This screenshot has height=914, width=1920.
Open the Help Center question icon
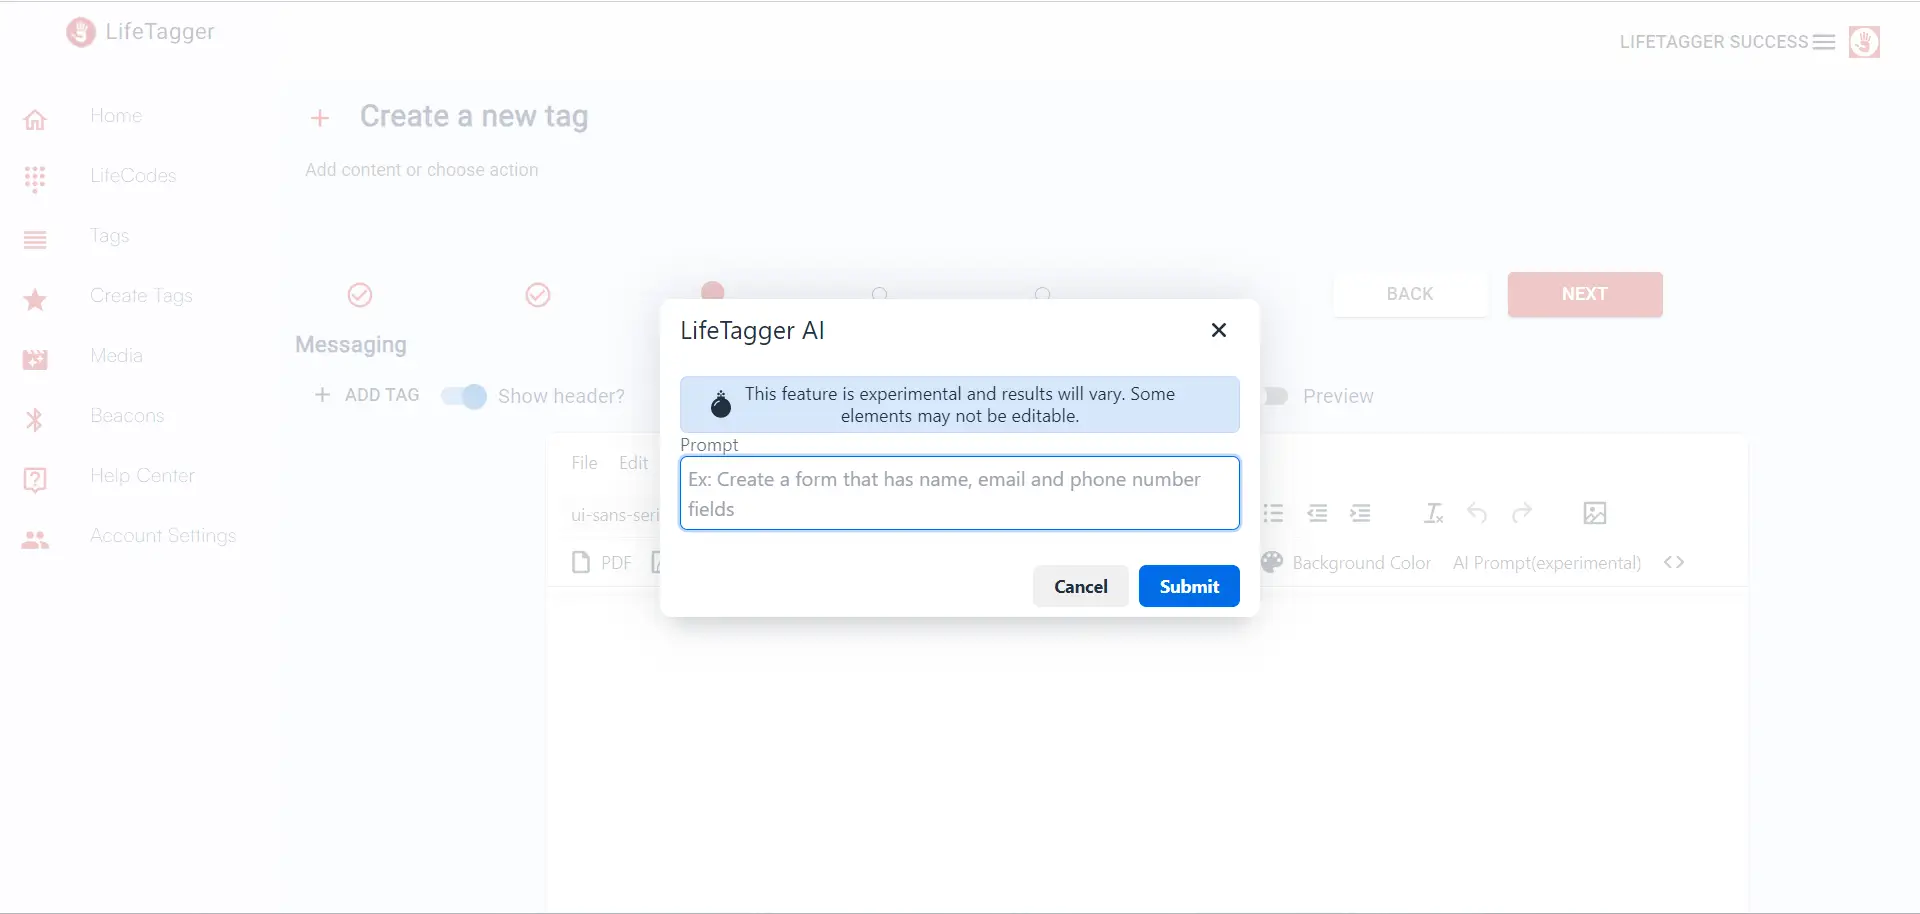[x=35, y=480]
